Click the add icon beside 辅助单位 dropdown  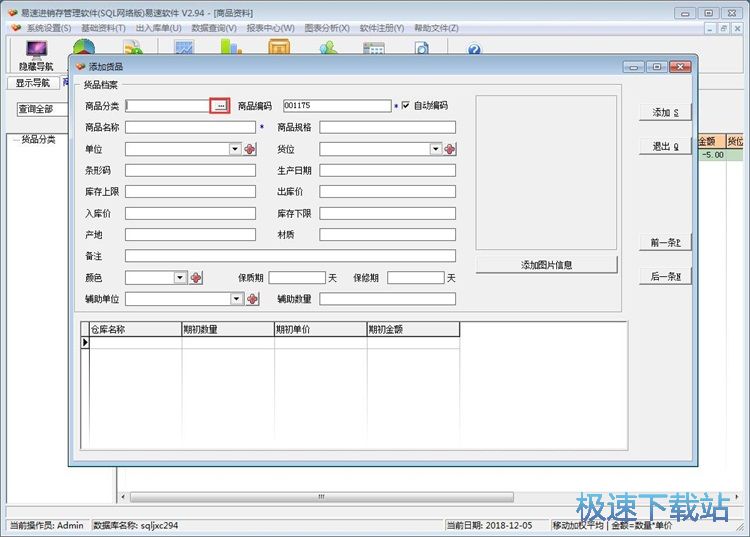[x=252, y=299]
